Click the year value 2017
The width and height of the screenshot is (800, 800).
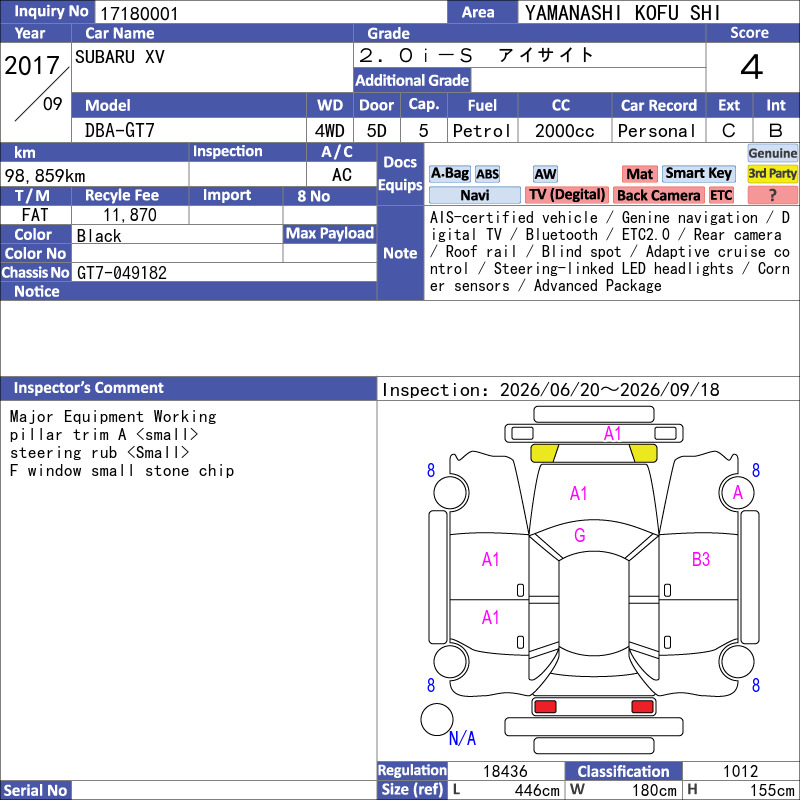[x=32, y=65]
